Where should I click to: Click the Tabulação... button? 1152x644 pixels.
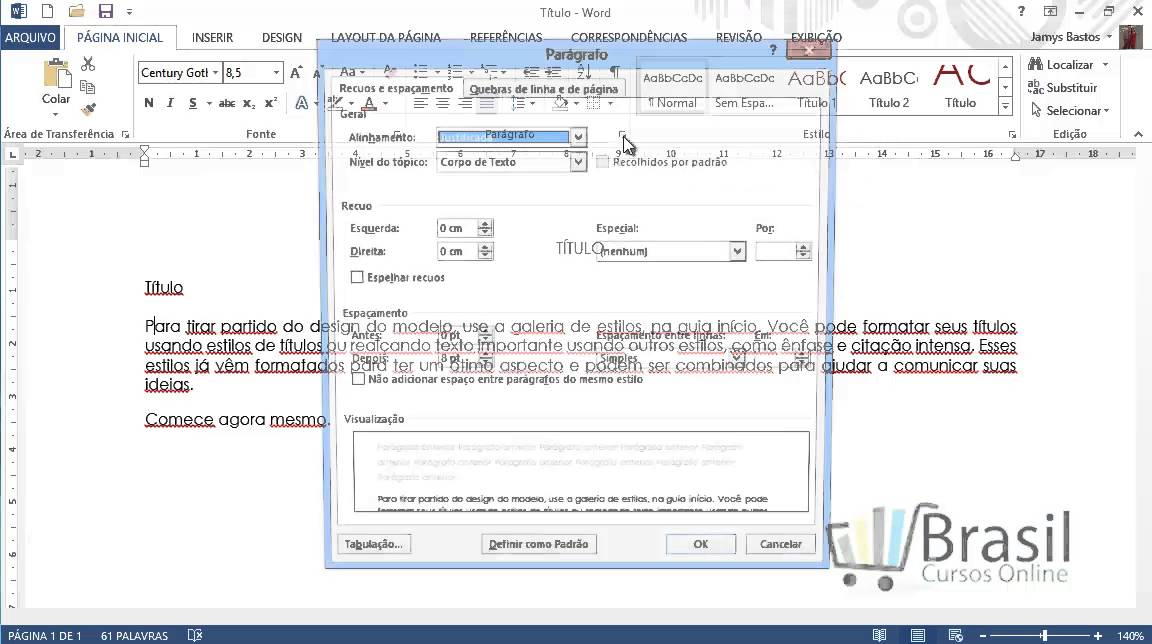coord(374,544)
